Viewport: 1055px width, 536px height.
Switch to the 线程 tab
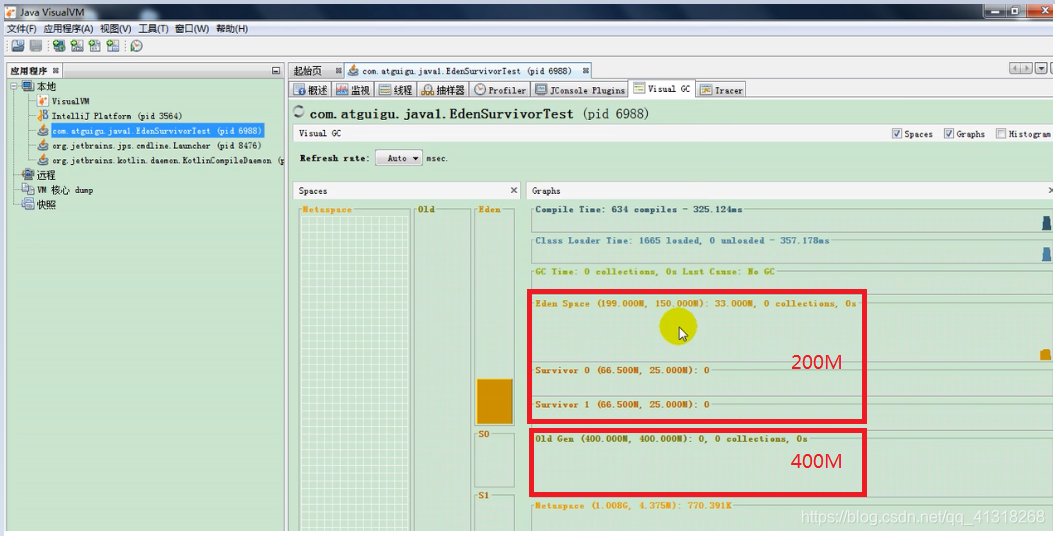(396, 90)
